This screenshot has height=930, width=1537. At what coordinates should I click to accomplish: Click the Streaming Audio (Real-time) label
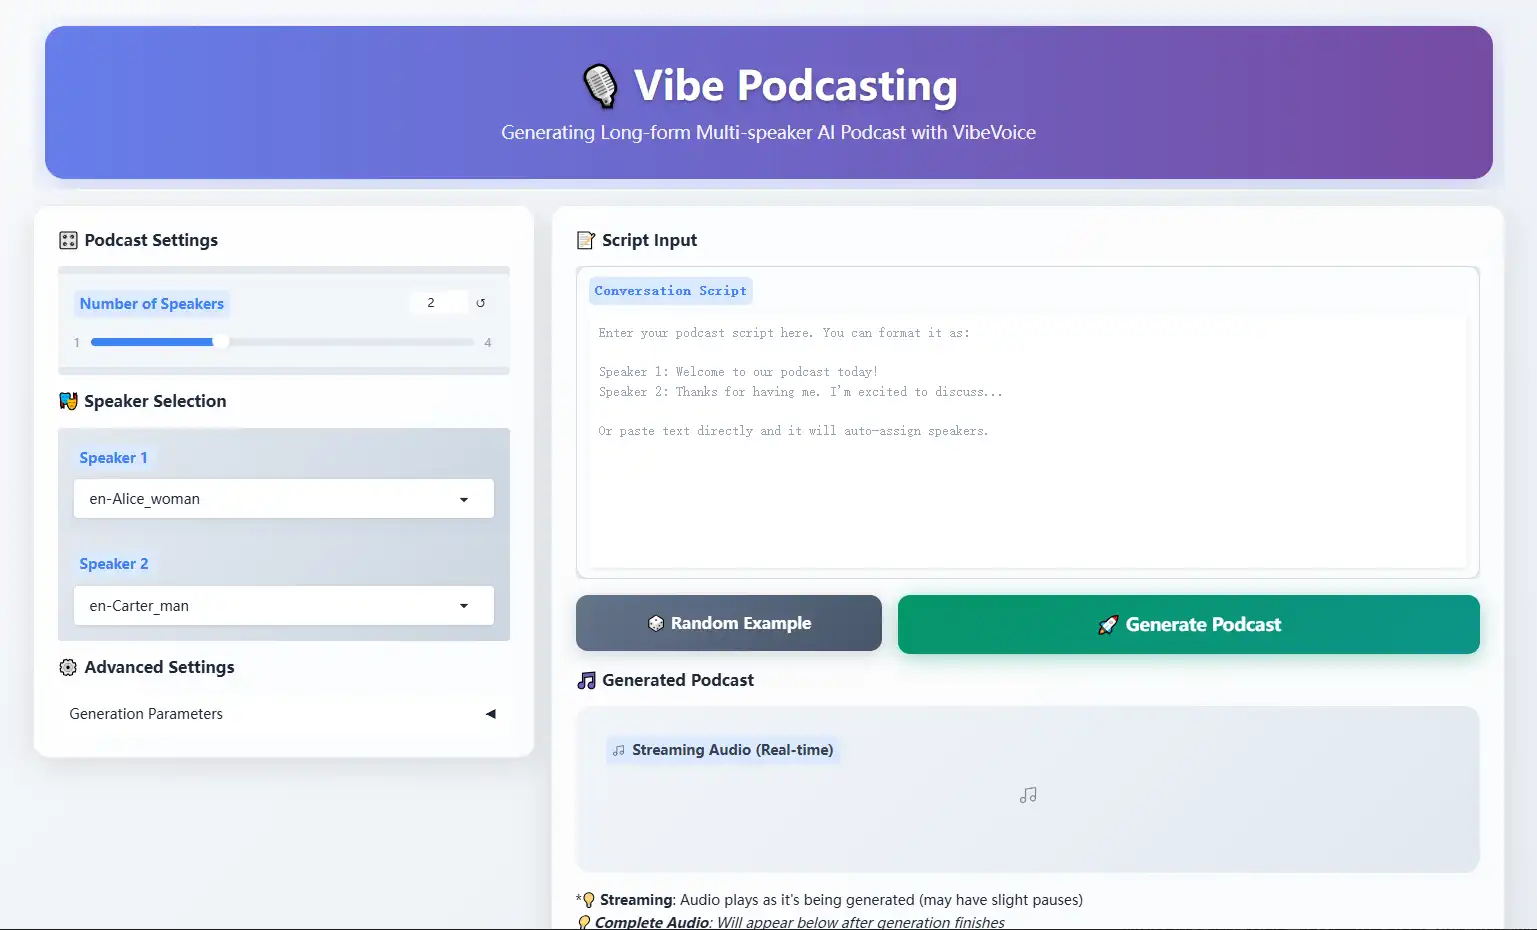723,749
